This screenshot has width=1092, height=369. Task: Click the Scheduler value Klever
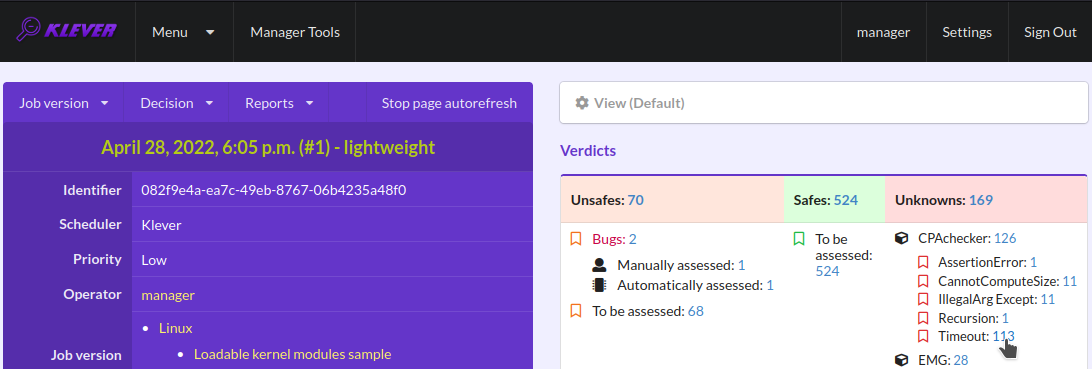click(x=162, y=225)
